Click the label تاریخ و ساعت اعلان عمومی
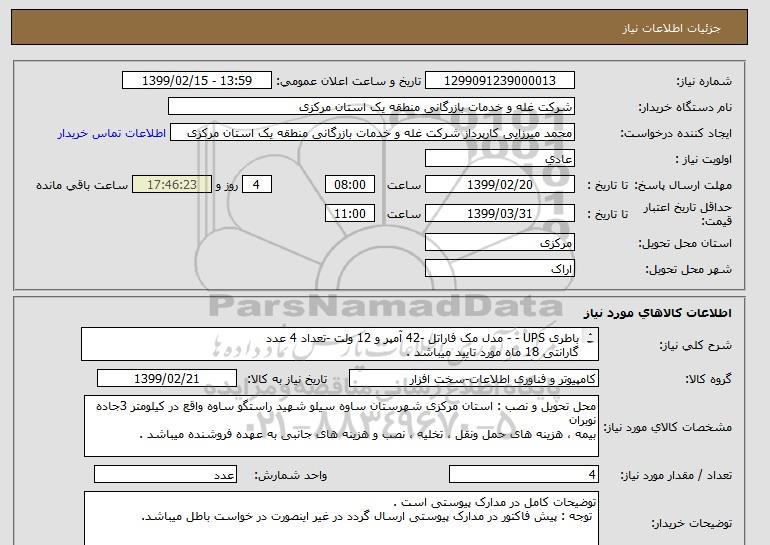The width and height of the screenshot is (770, 545). [x=349, y=82]
